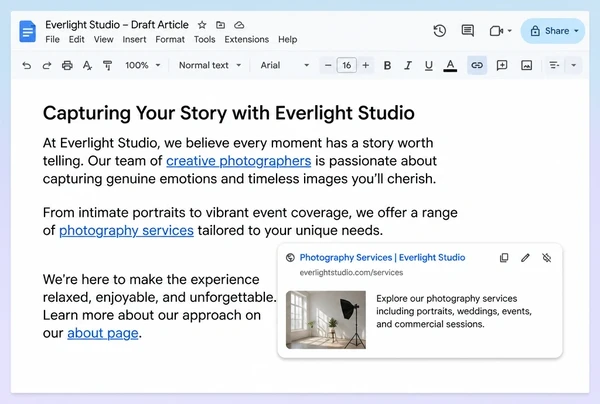This screenshot has width=600, height=404.
Task: Open the text alignment options
Action: [x=554, y=65]
